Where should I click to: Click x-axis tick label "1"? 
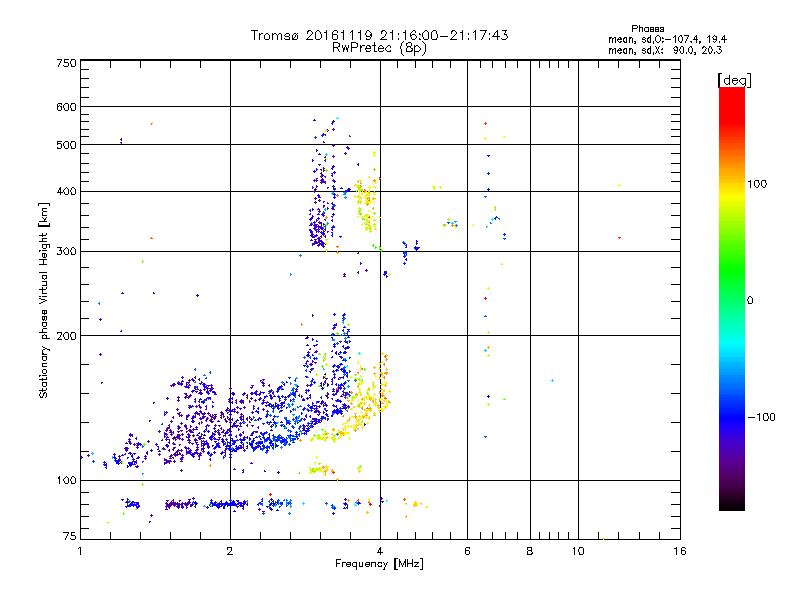tap(80, 551)
